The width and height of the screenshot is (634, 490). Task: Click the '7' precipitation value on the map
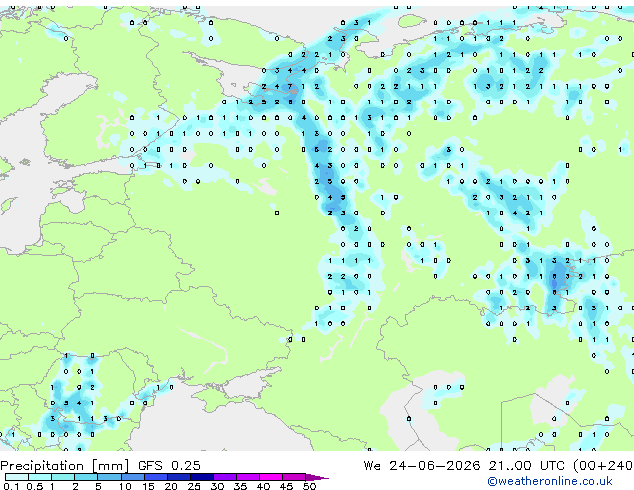[290, 86]
